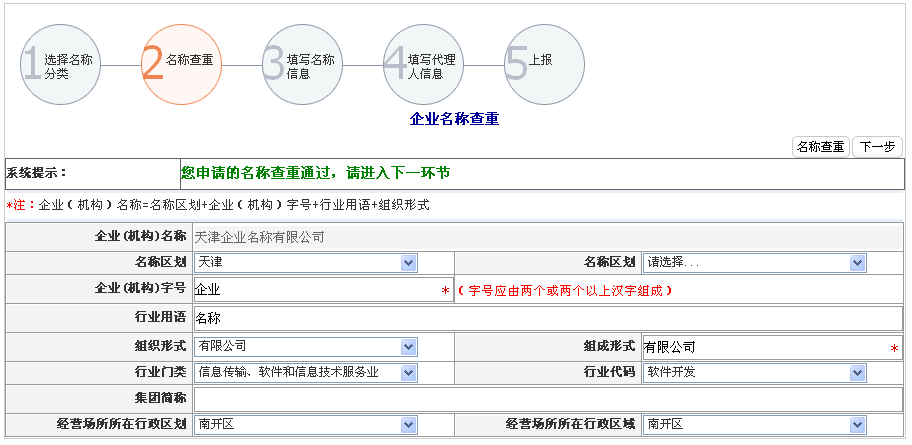
Task: Expand the 经营场所所在行政区划 dropdown
Action: pos(306,424)
